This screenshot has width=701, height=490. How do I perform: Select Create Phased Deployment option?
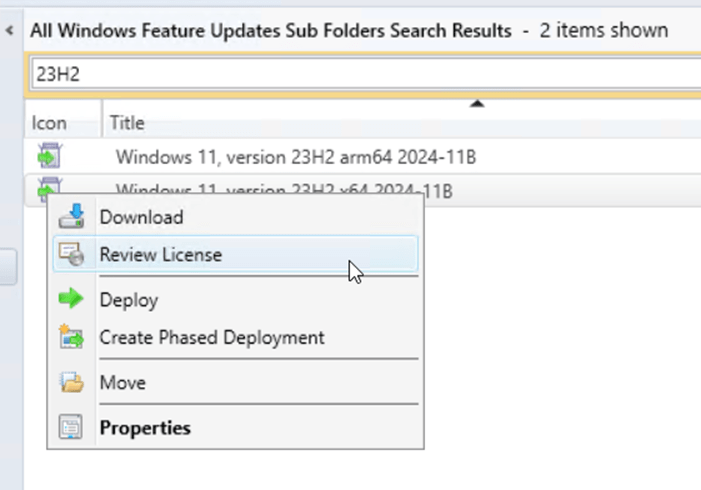tap(211, 338)
